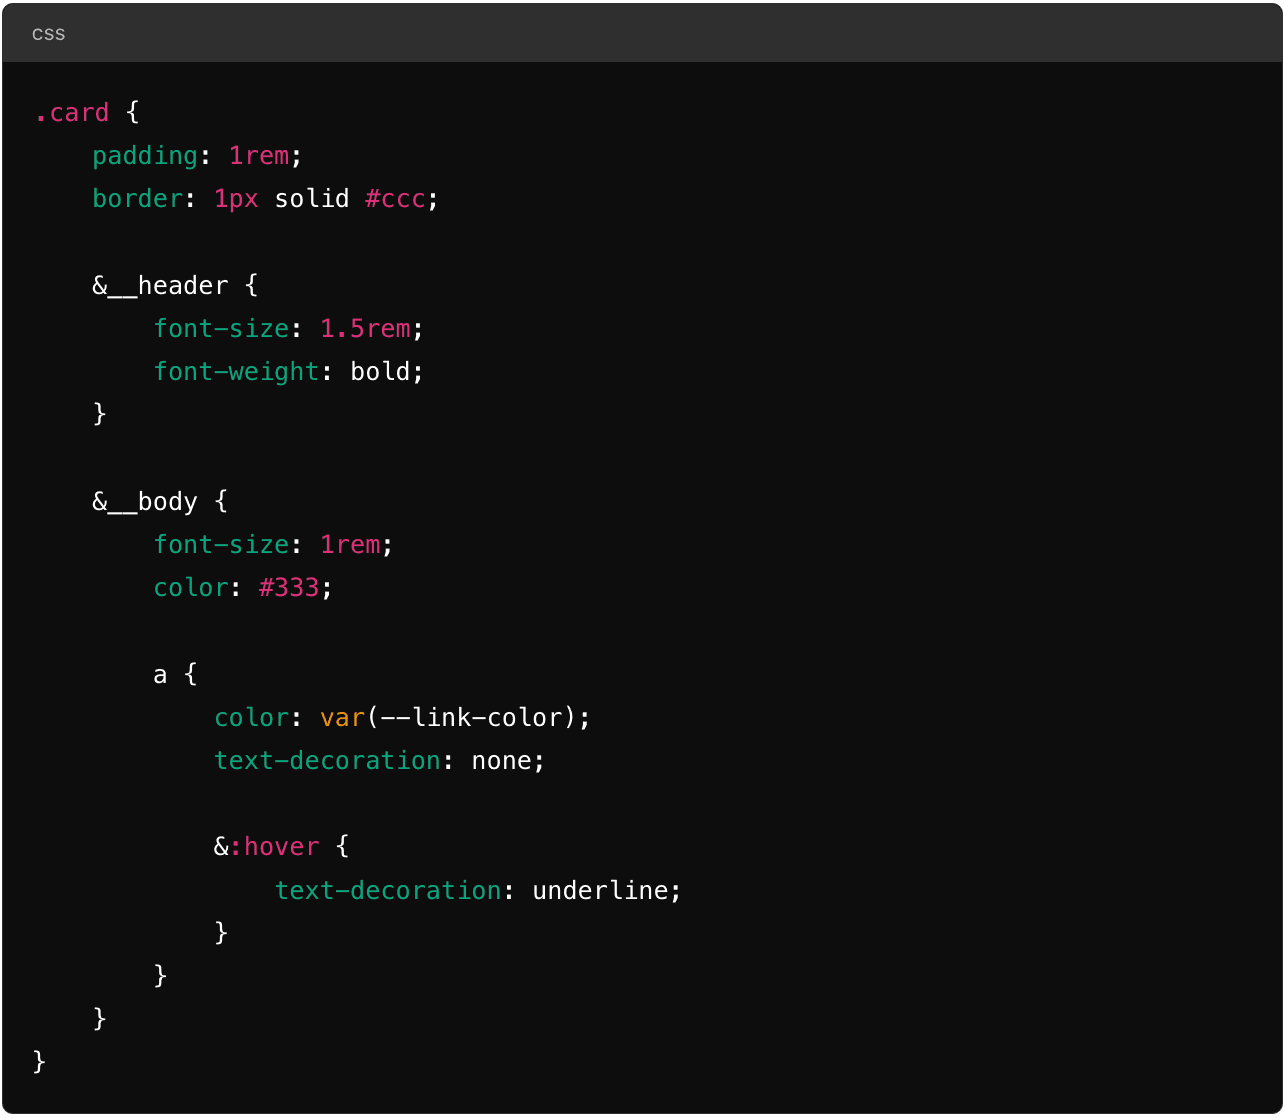Click the "#ccc" border color value
The height and width of the screenshot is (1118, 1284).
pos(396,199)
